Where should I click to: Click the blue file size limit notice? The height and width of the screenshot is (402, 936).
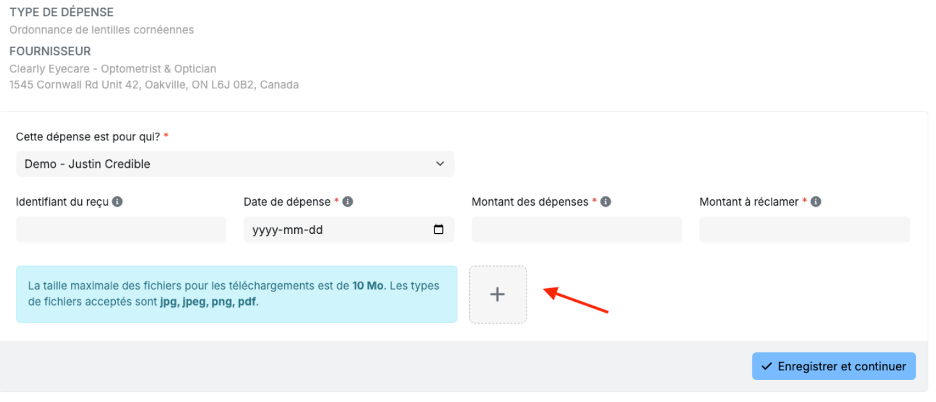[x=236, y=294]
